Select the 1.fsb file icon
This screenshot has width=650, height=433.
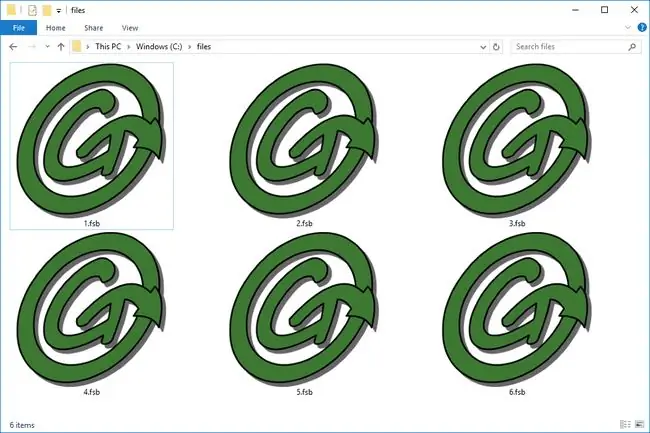(91, 140)
